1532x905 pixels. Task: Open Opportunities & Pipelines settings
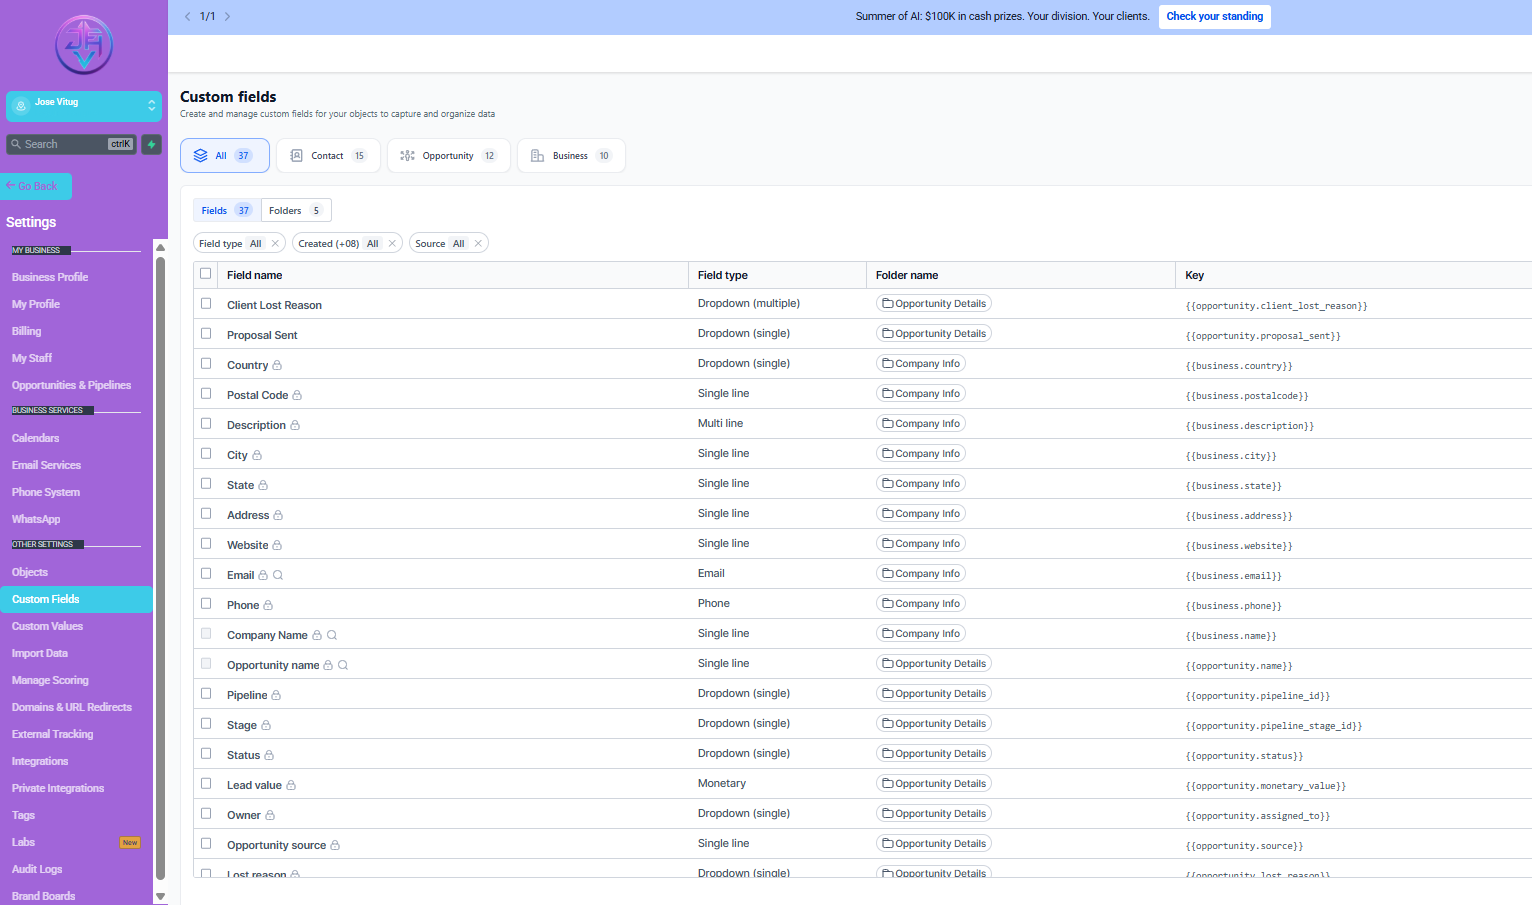[x=72, y=385]
